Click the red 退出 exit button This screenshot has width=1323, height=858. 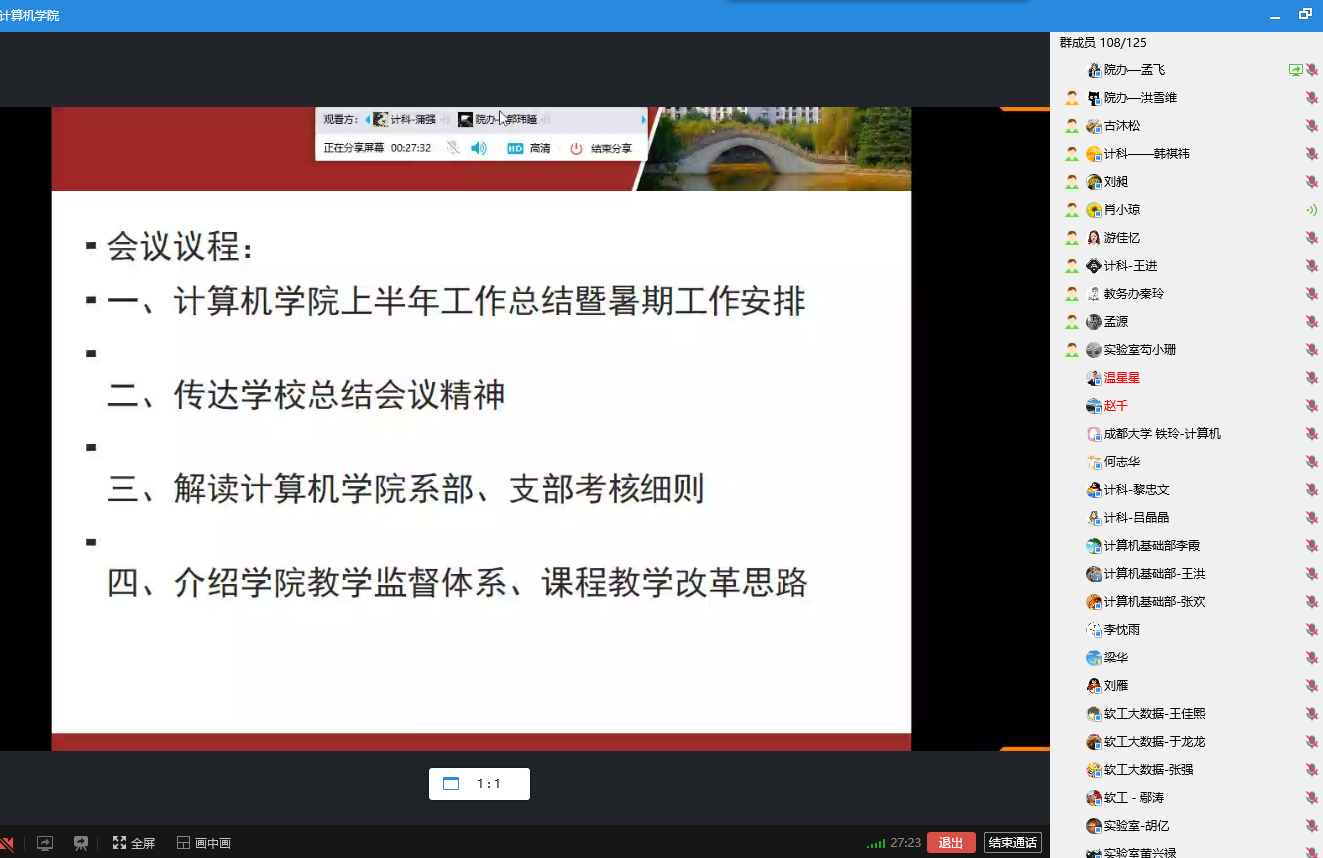950,843
